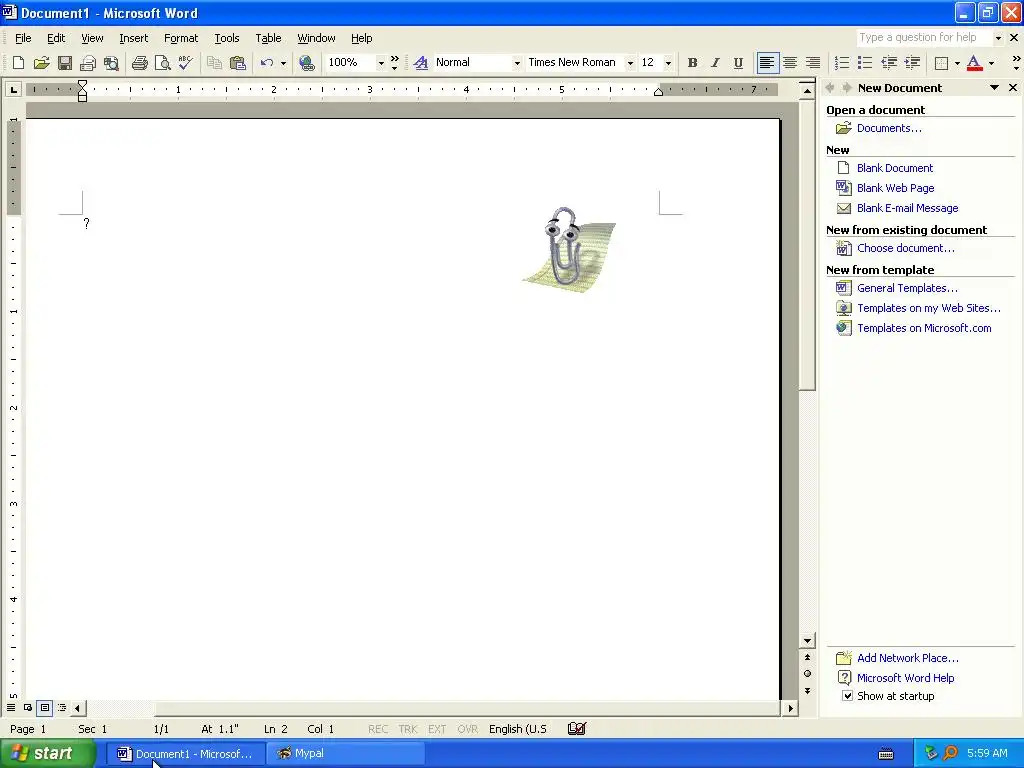Open Print Preview with the magnifier page icon
Image resolution: width=1024 pixels, height=768 pixels.
[x=163, y=63]
